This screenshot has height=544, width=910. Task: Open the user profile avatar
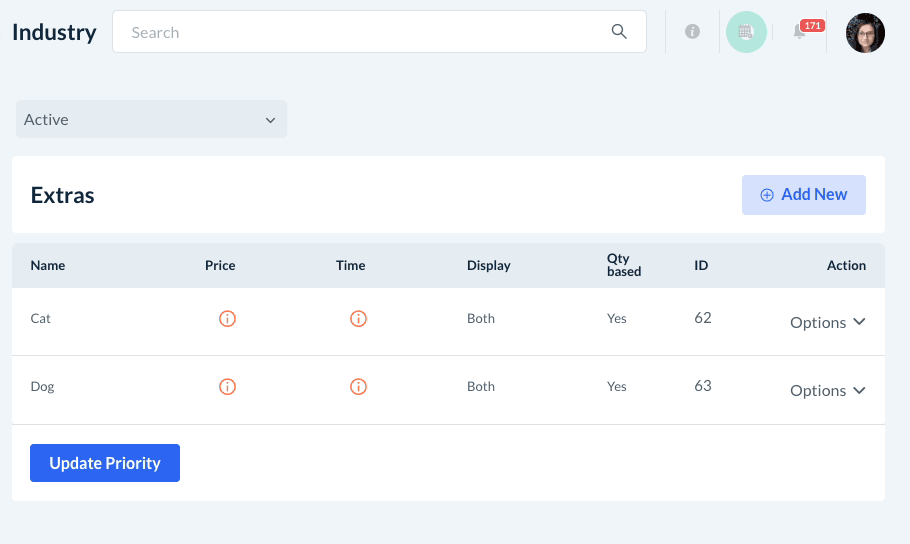coord(865,32)
